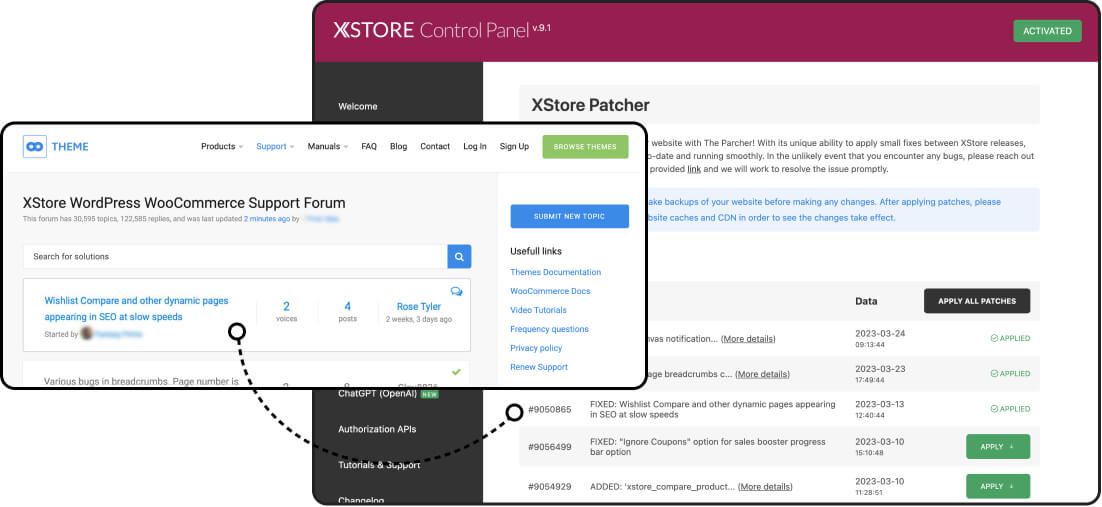
Task: Open More details for breadcrumbs patch
Action: pyautogui.click(x=763, y=374)
